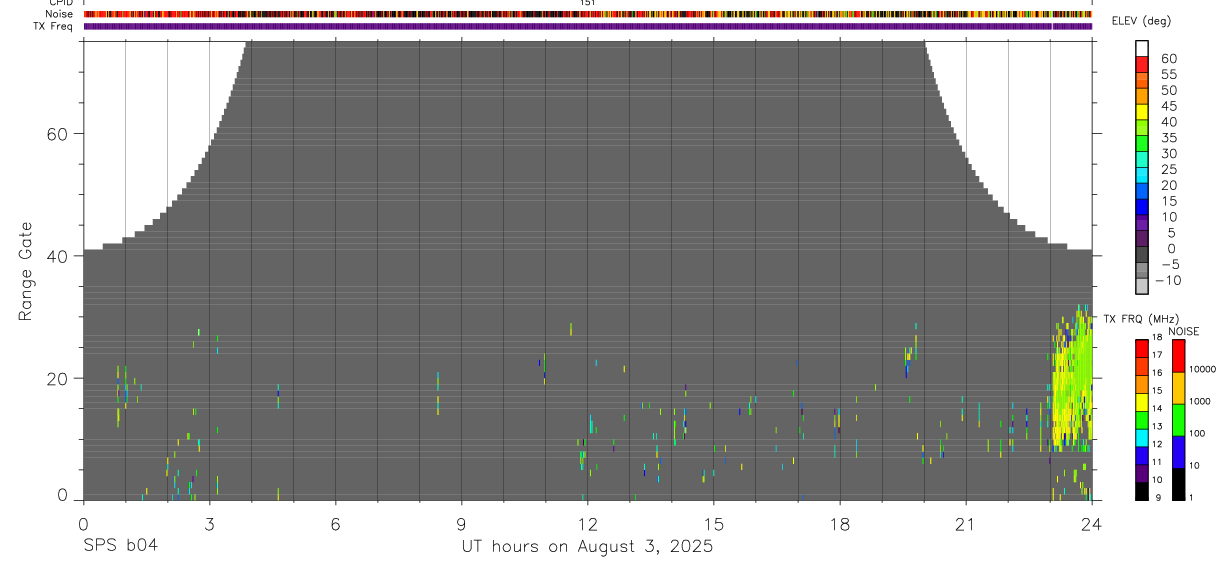Click the dark gray ELEV segment between -5 and 0
This screenshot has height=567, width=1228.
1142,256
